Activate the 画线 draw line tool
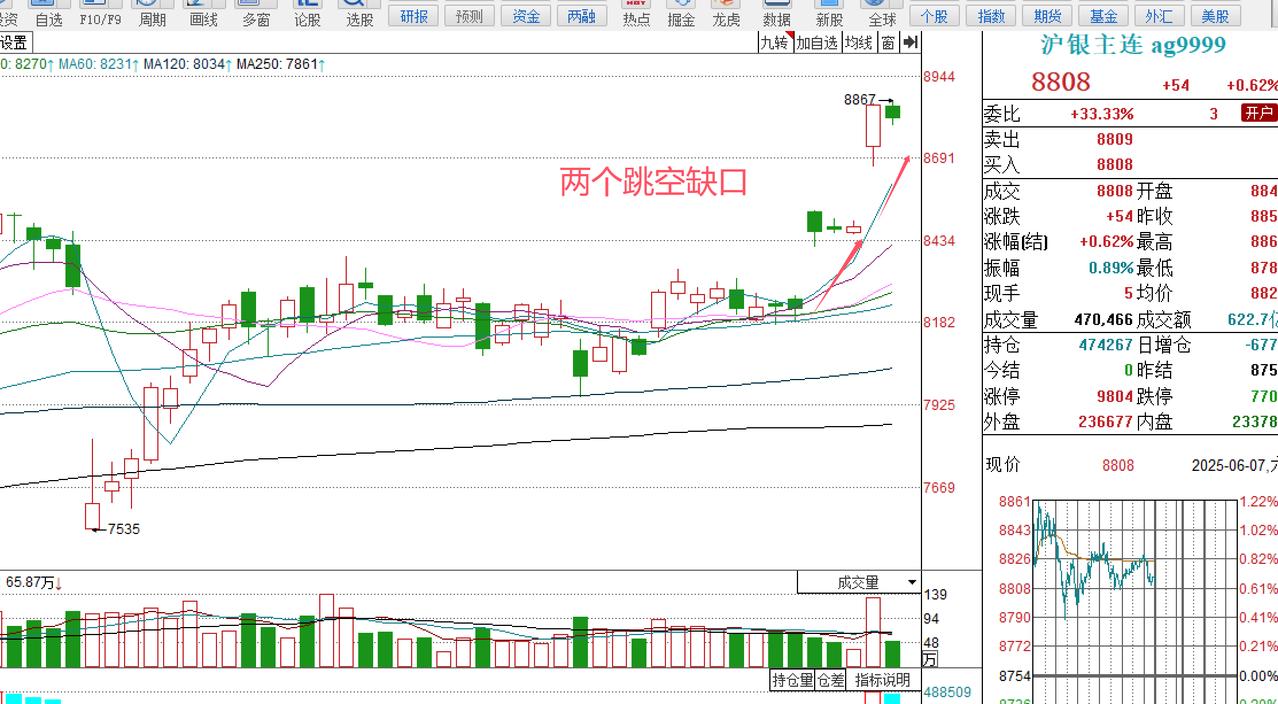 [203, 13]
